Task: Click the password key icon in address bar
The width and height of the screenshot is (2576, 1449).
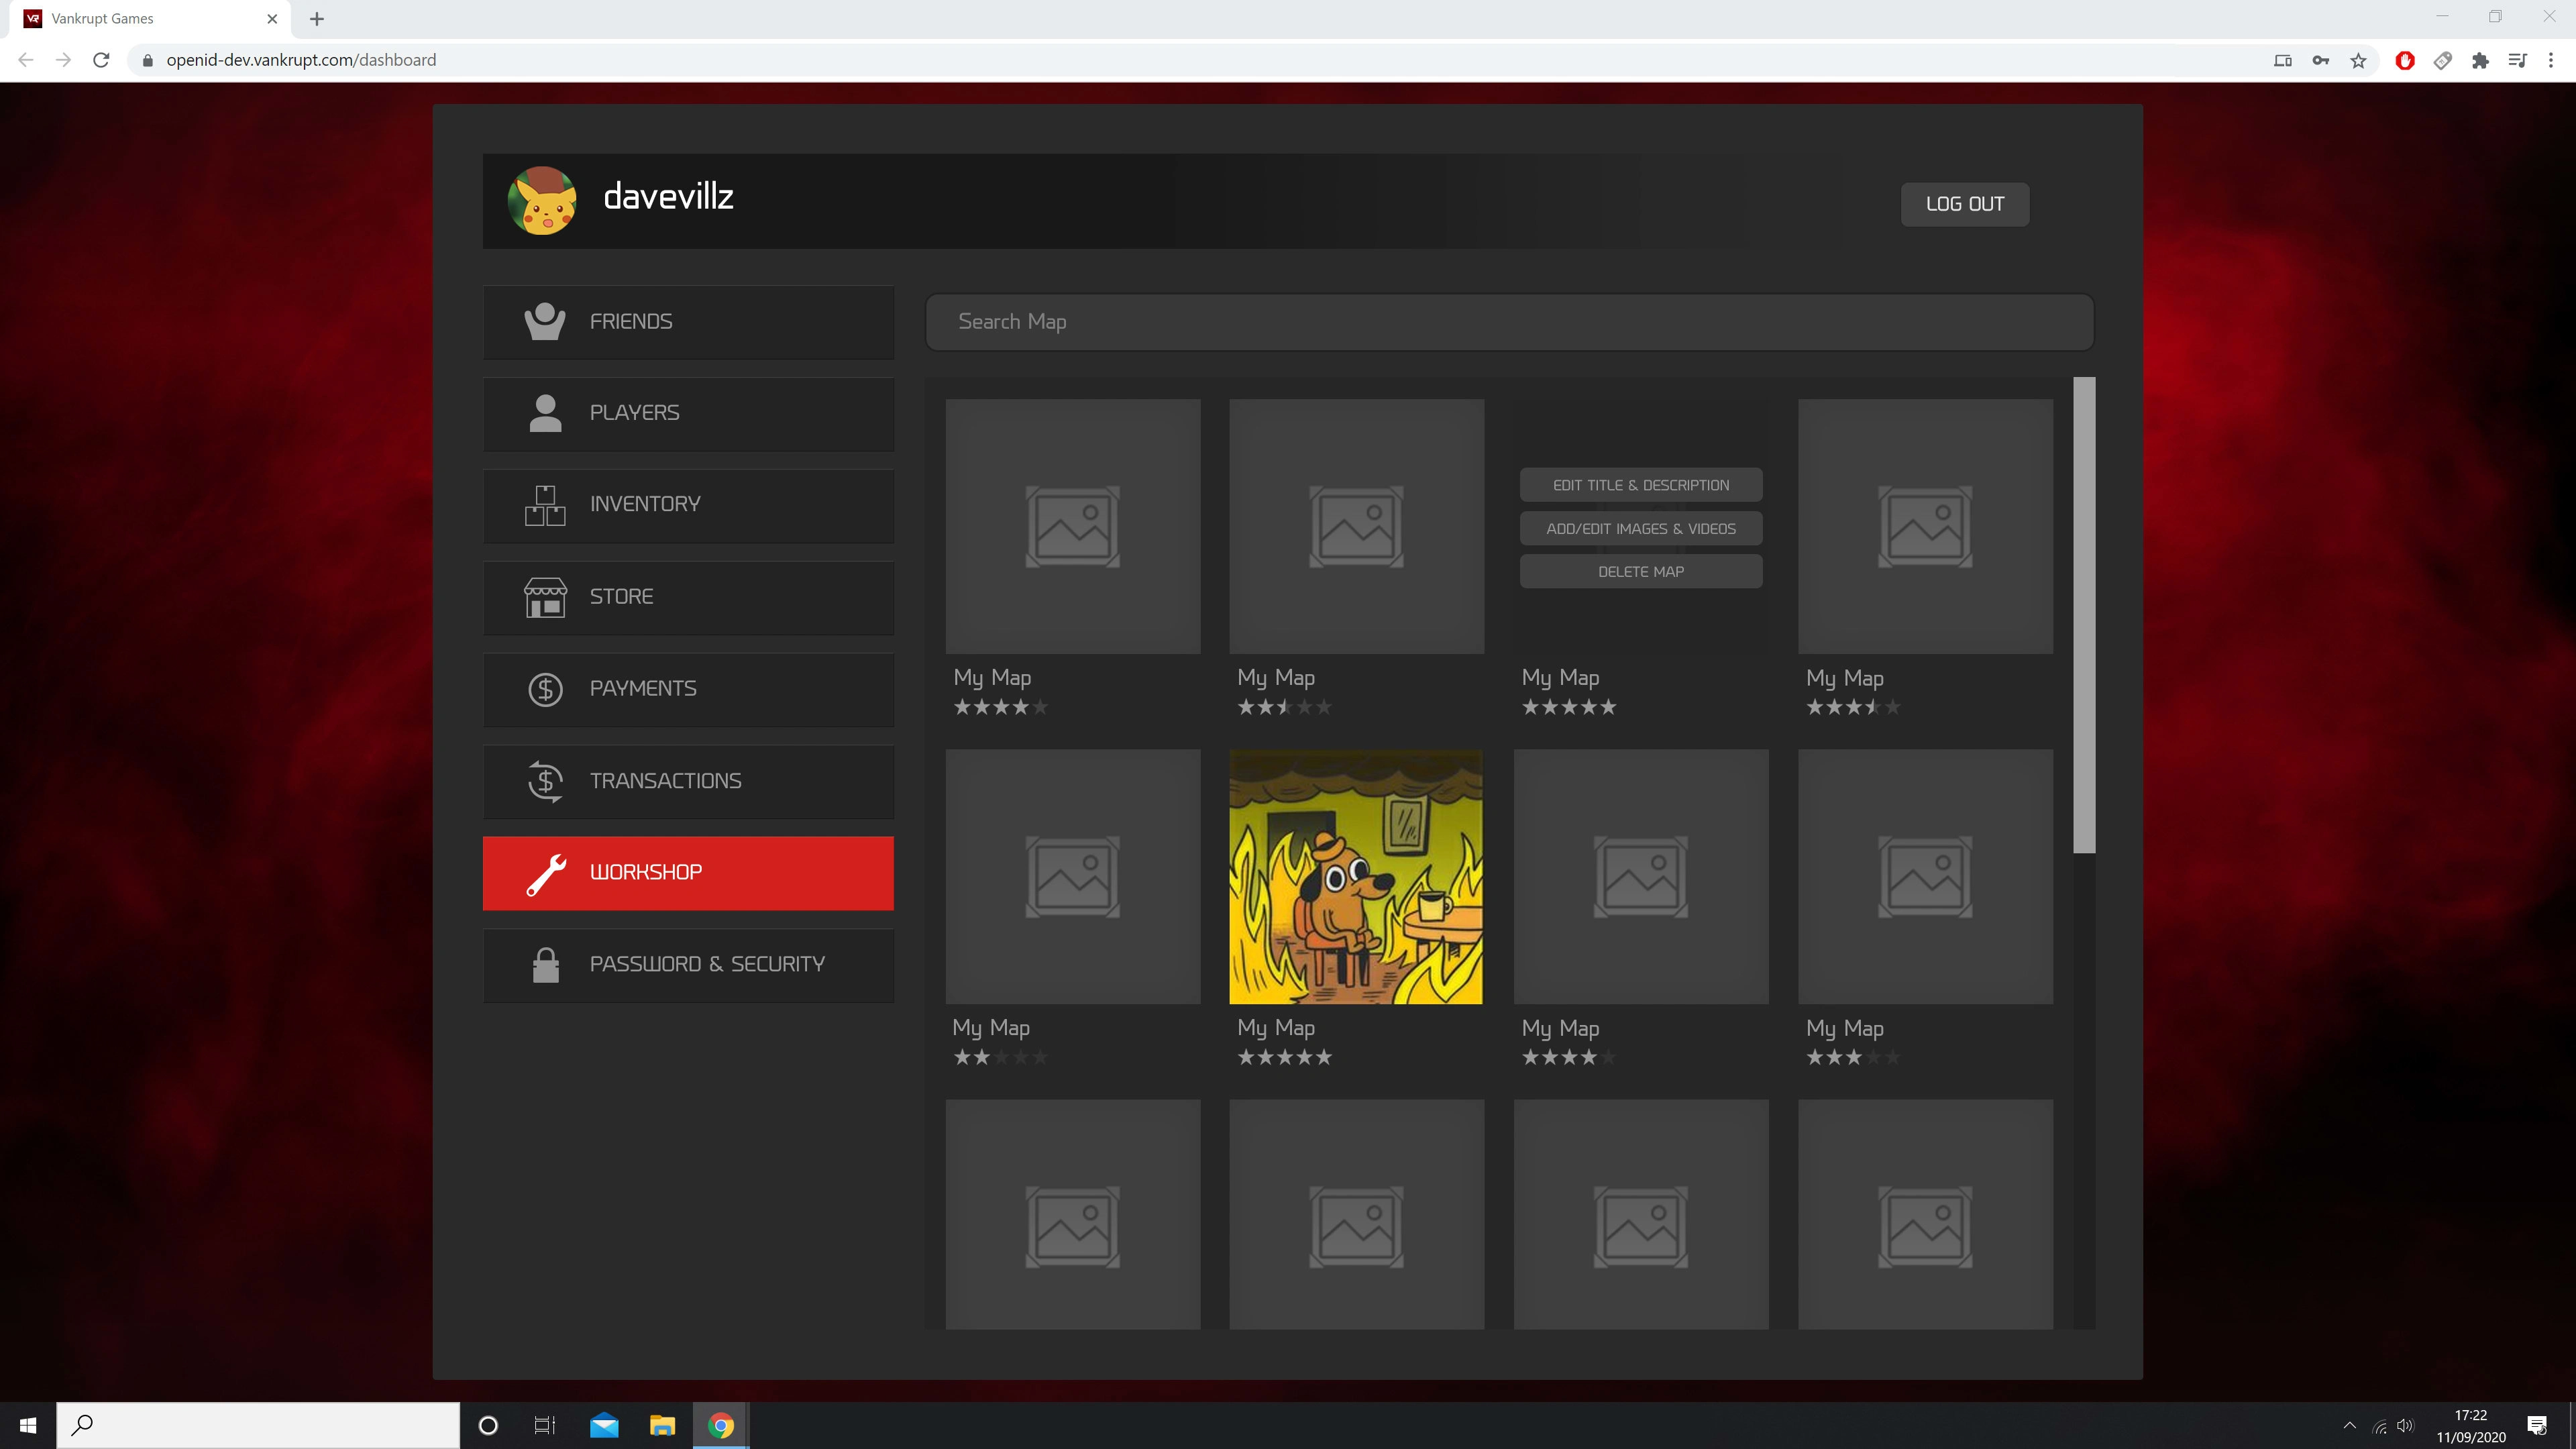Action: tap(2321, 60)
